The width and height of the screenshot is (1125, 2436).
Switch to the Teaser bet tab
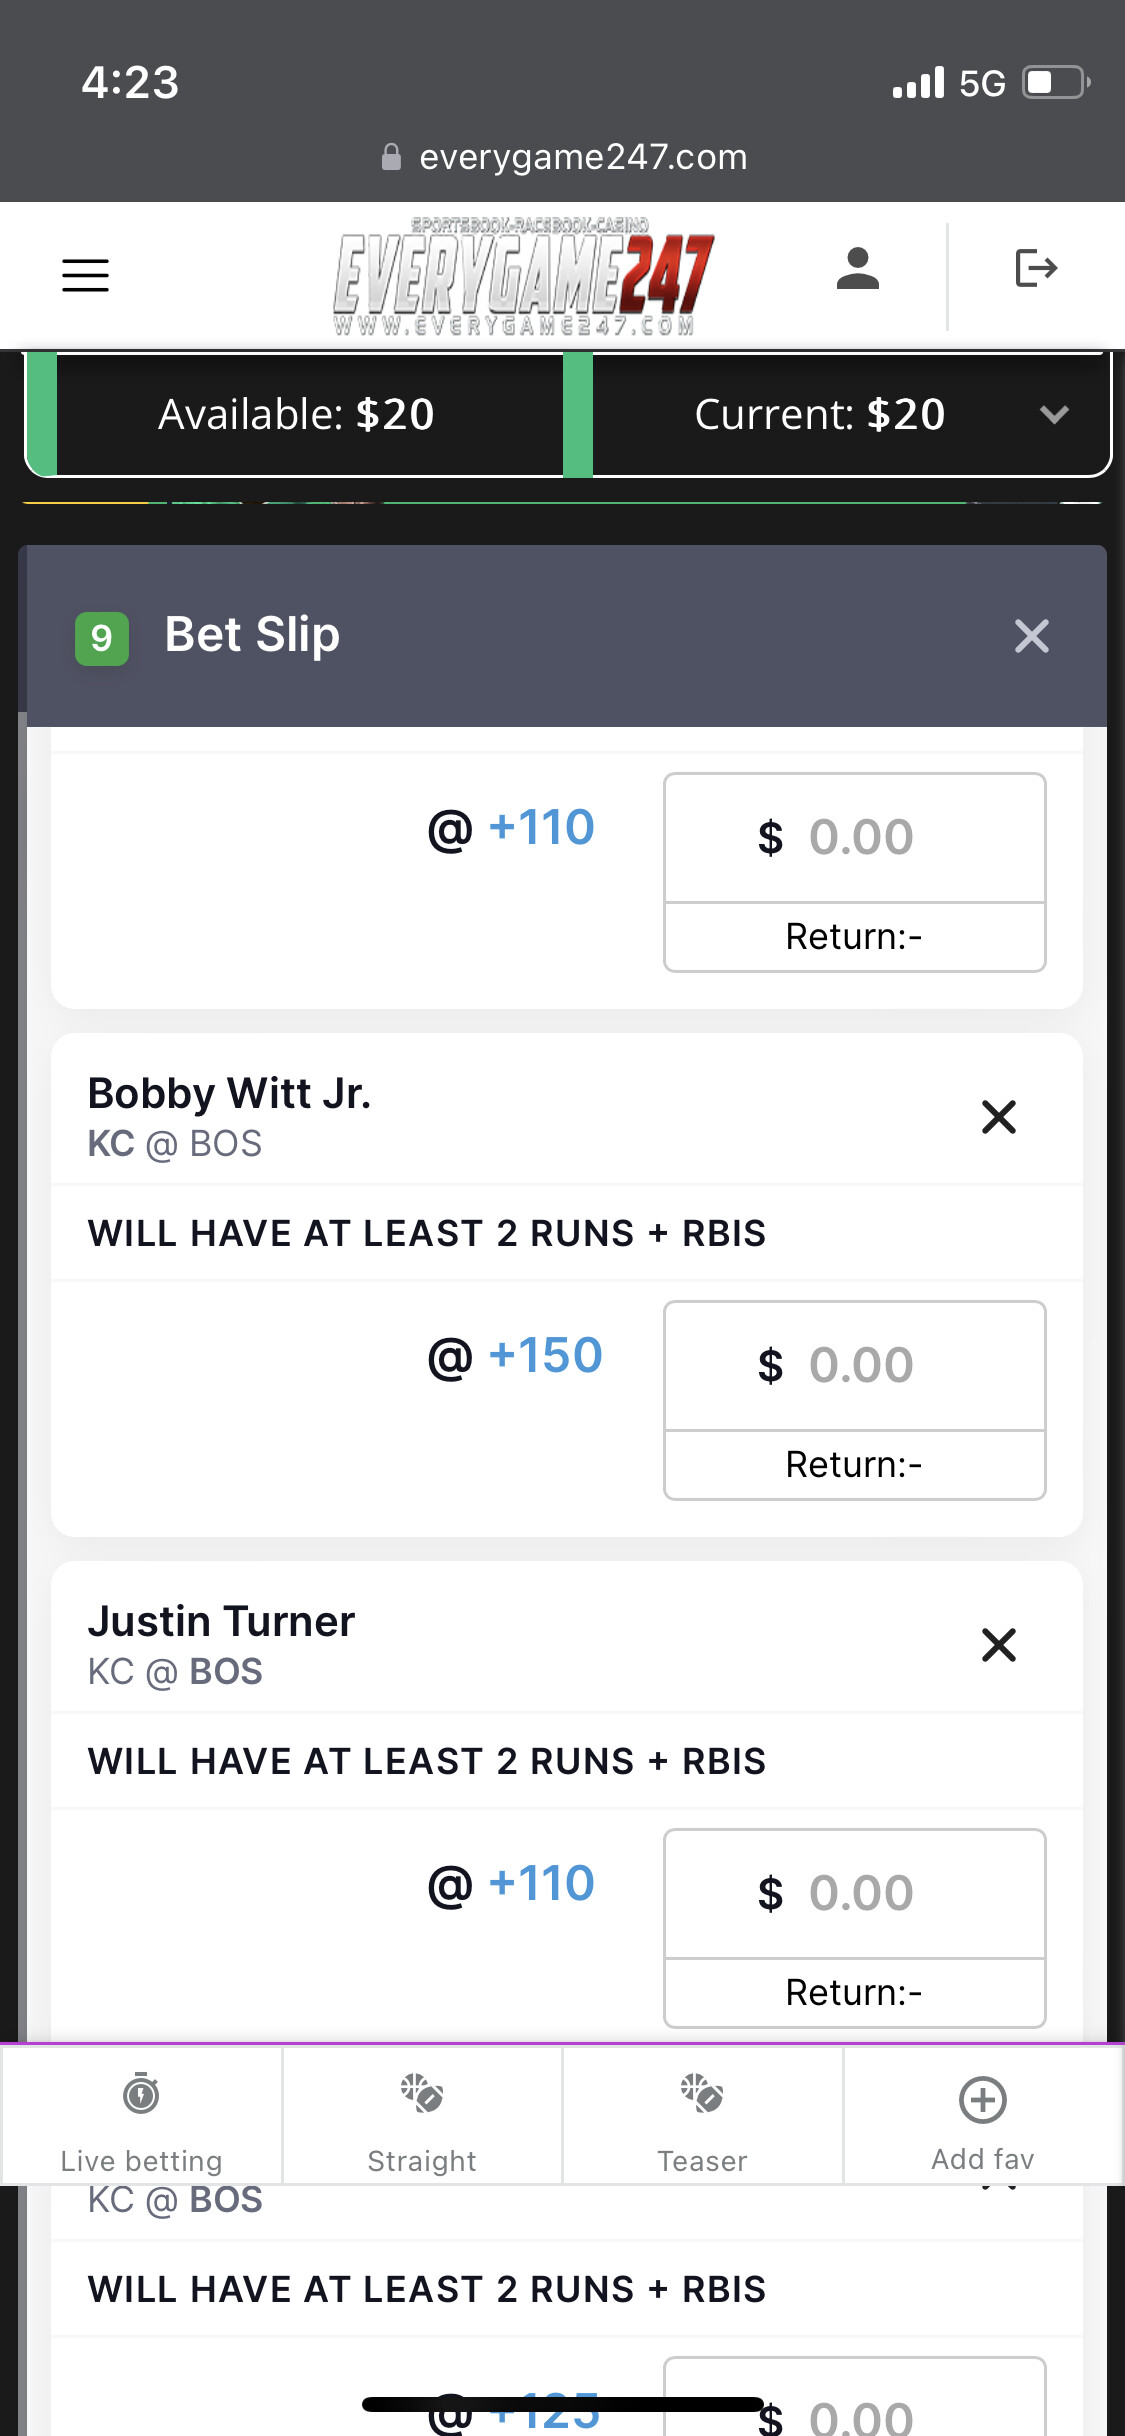click(702, 2115)
